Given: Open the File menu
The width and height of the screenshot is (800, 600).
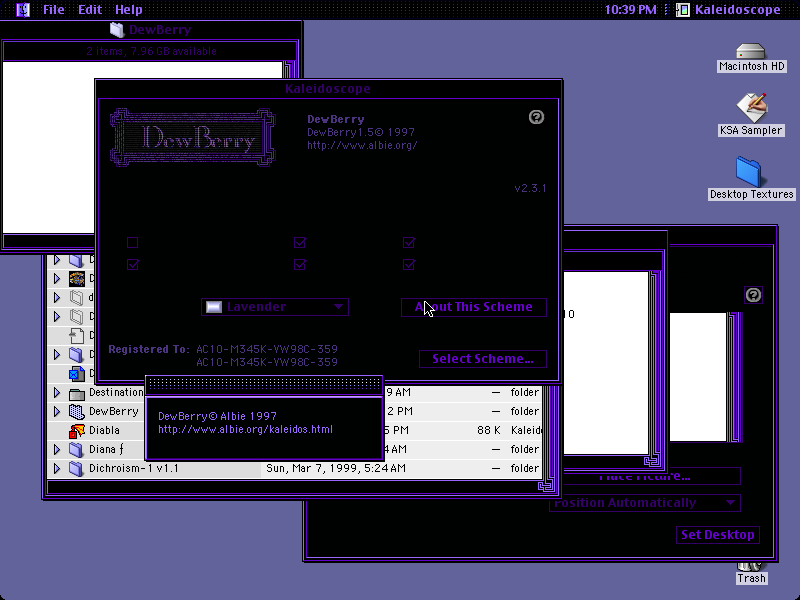Looking at the screenshot, I should [54, 10].
